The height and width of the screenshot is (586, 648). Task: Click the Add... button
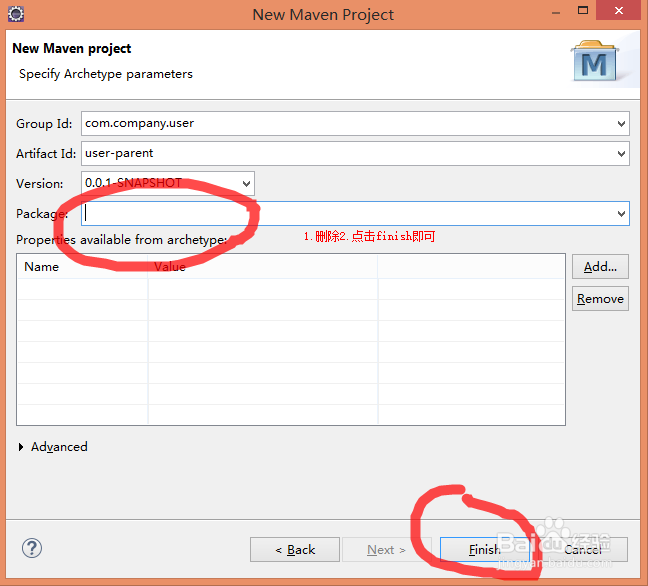(600, 267)
